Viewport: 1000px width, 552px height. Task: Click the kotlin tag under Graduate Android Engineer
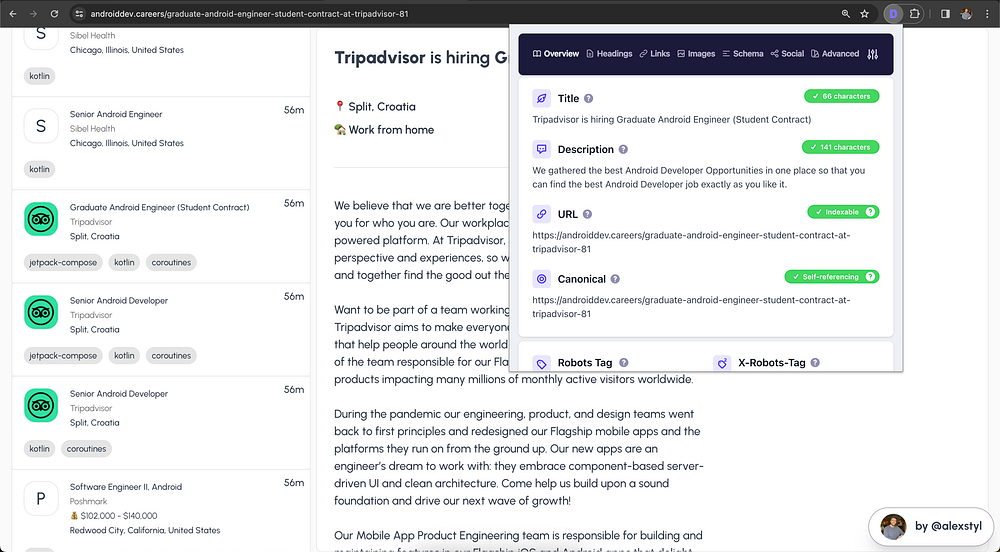(124, 263)
